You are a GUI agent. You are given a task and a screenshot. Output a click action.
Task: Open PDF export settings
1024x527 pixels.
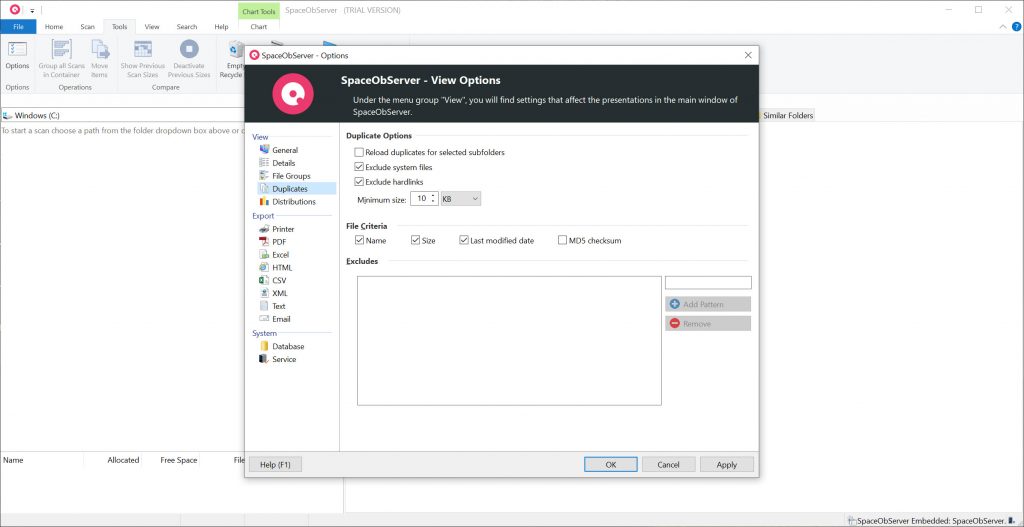point(279,242)
